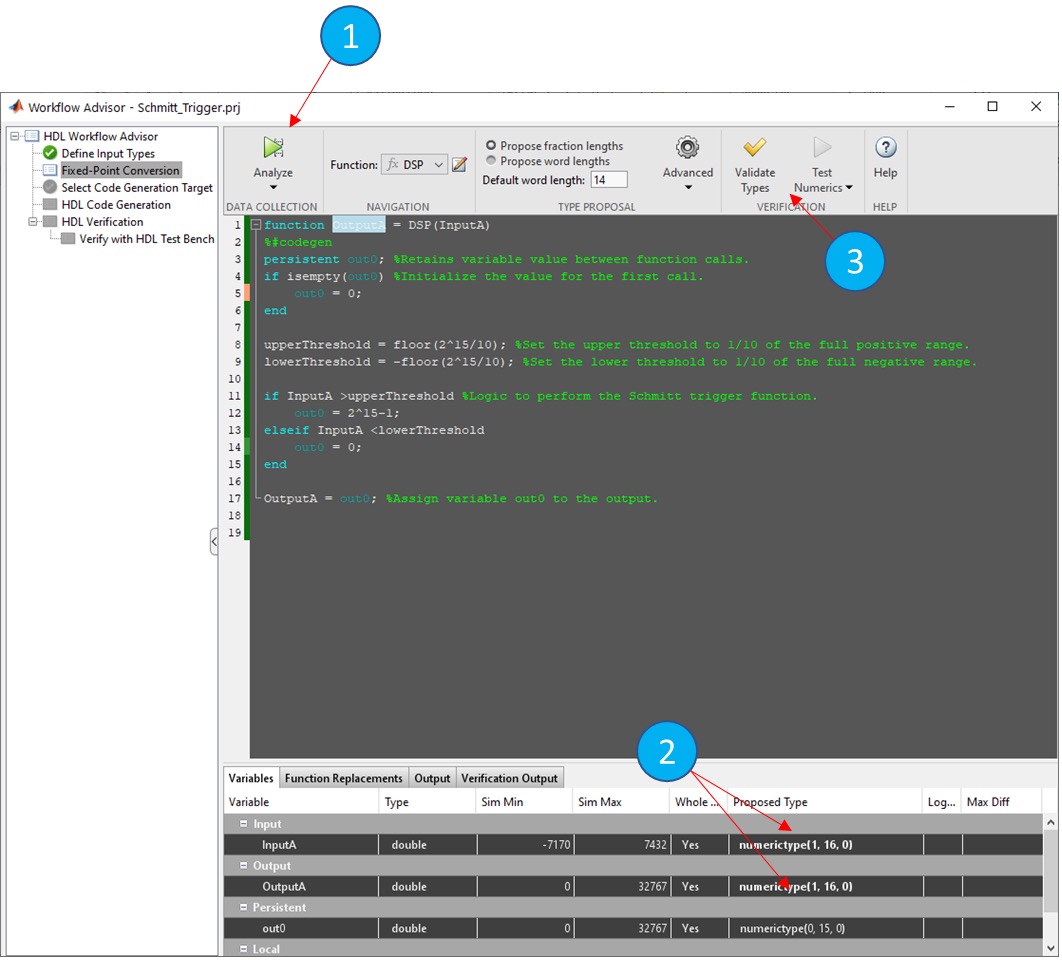Click the Validate Types checkmark icon
The height and width of the screenshot is (960, 1062).
pos(754,148)
